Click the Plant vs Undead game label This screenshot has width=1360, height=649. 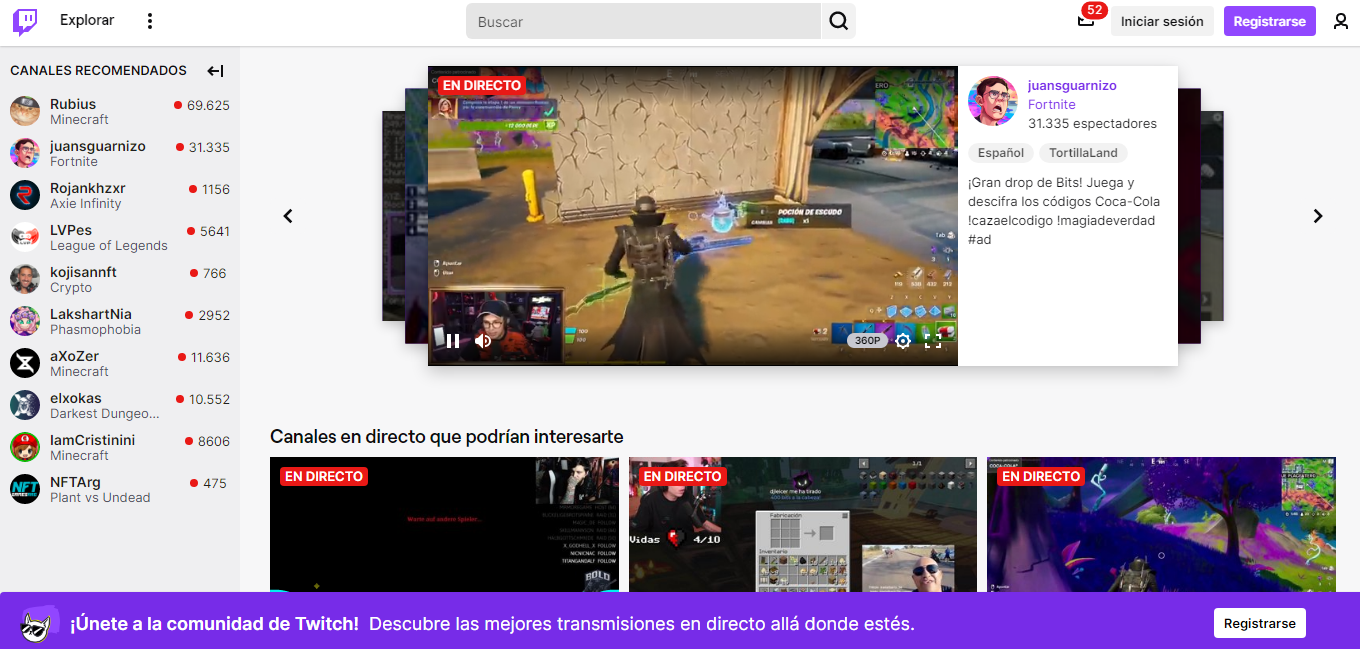(100, 498)
